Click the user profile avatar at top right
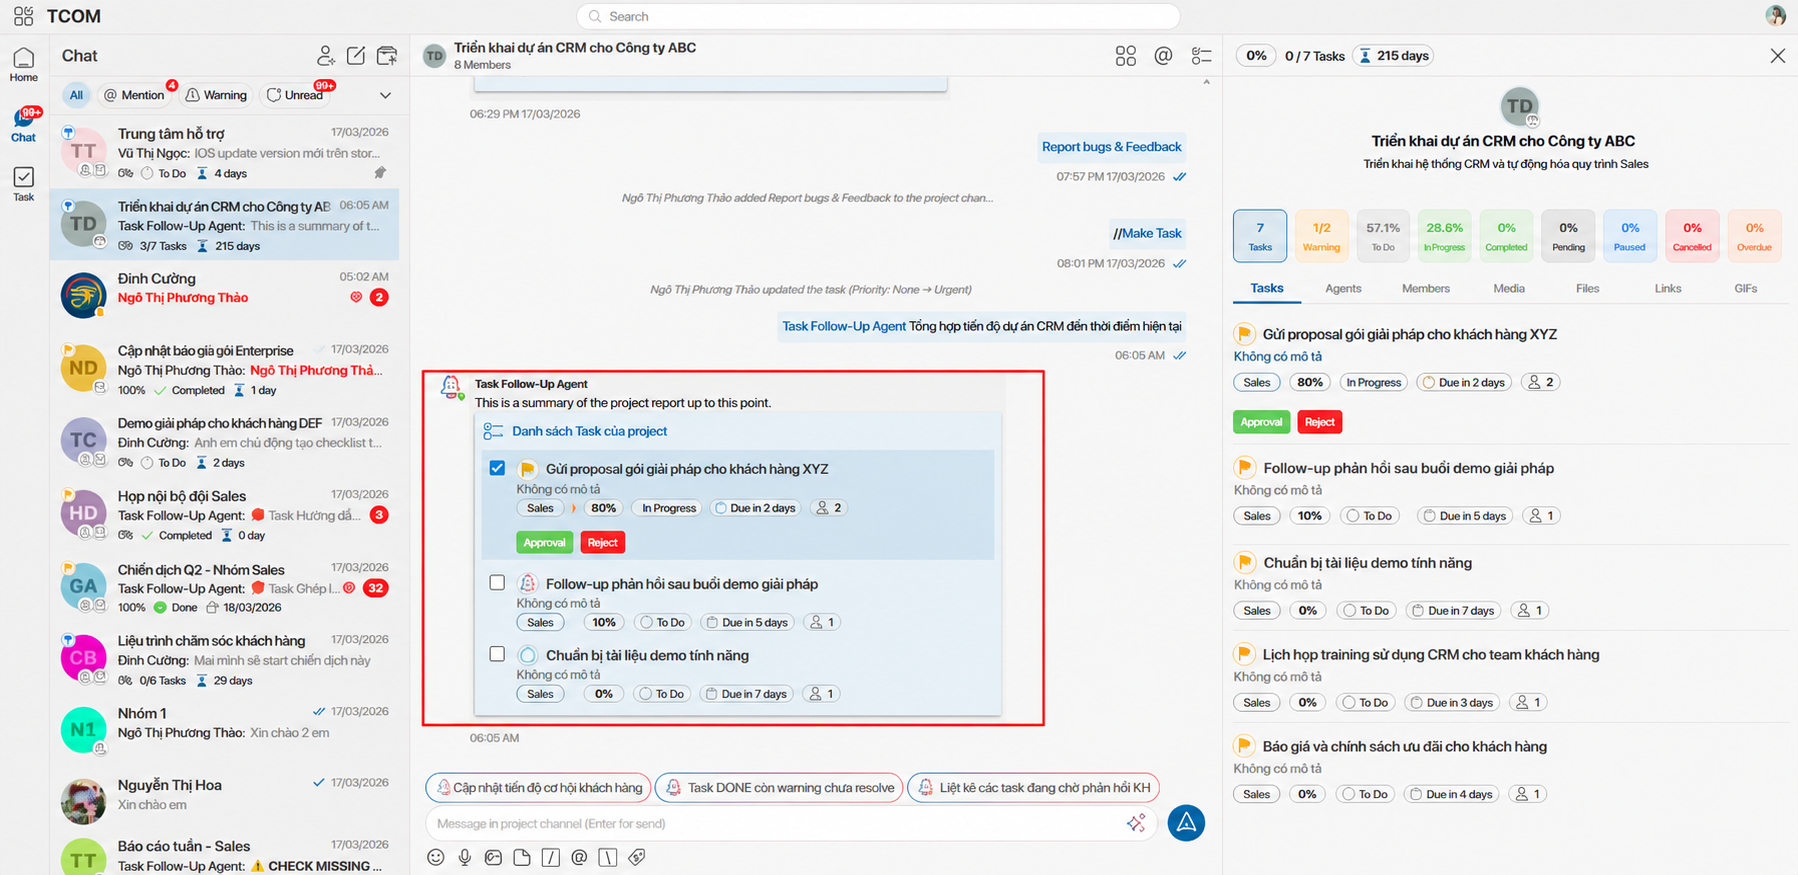Viewport: 1798px width, 875px height. (1776, 15)
